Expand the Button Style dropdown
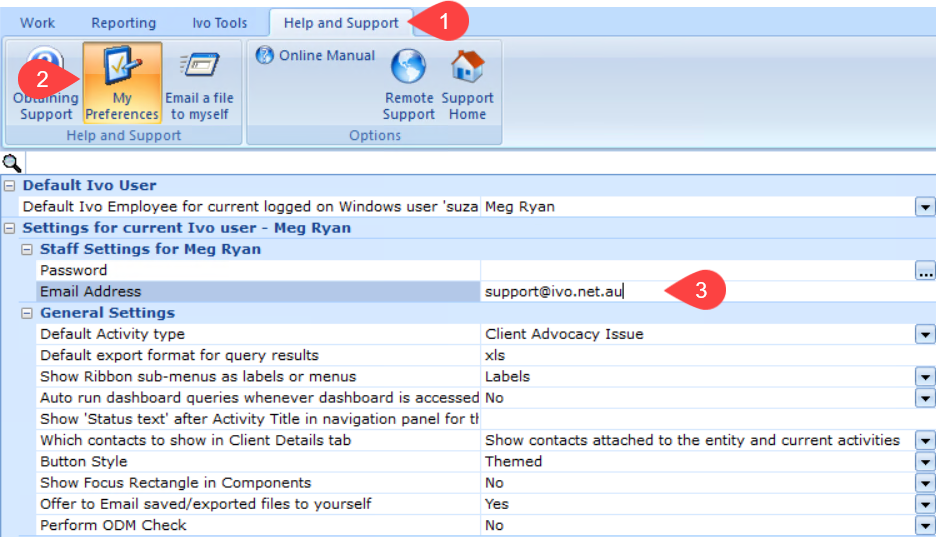 [x=924, y=462]
